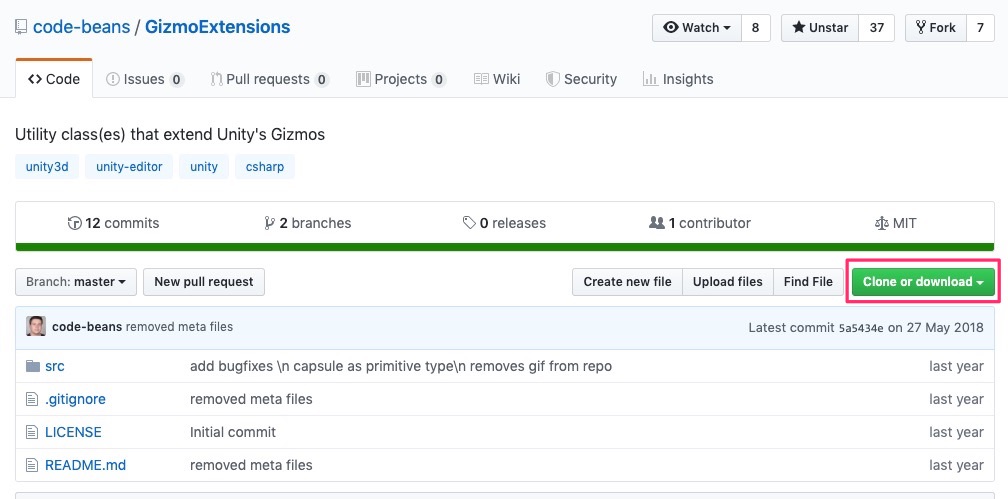Screen dimensions: 1008x499
Task: View the 8 watchers count
Action: click(755, 28)
